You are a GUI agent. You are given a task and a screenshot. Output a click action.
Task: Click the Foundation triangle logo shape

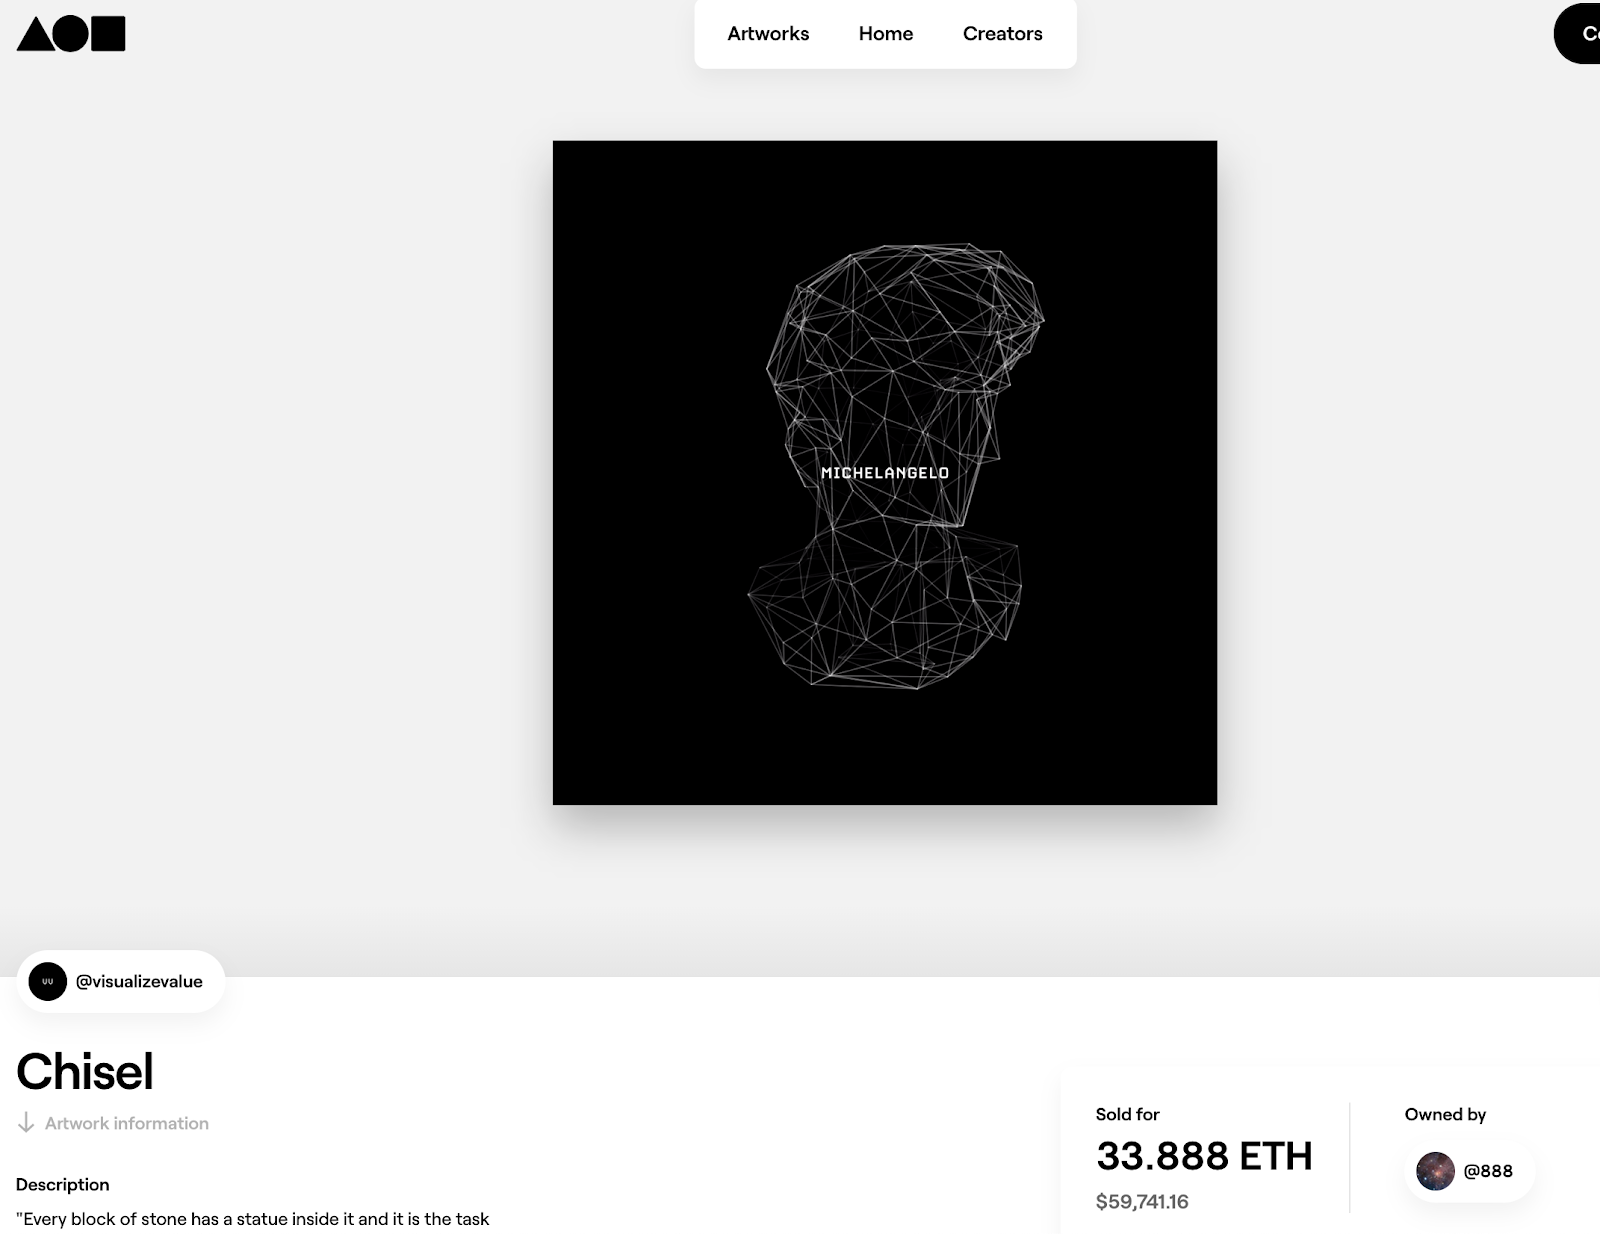(x=34, y=35)
